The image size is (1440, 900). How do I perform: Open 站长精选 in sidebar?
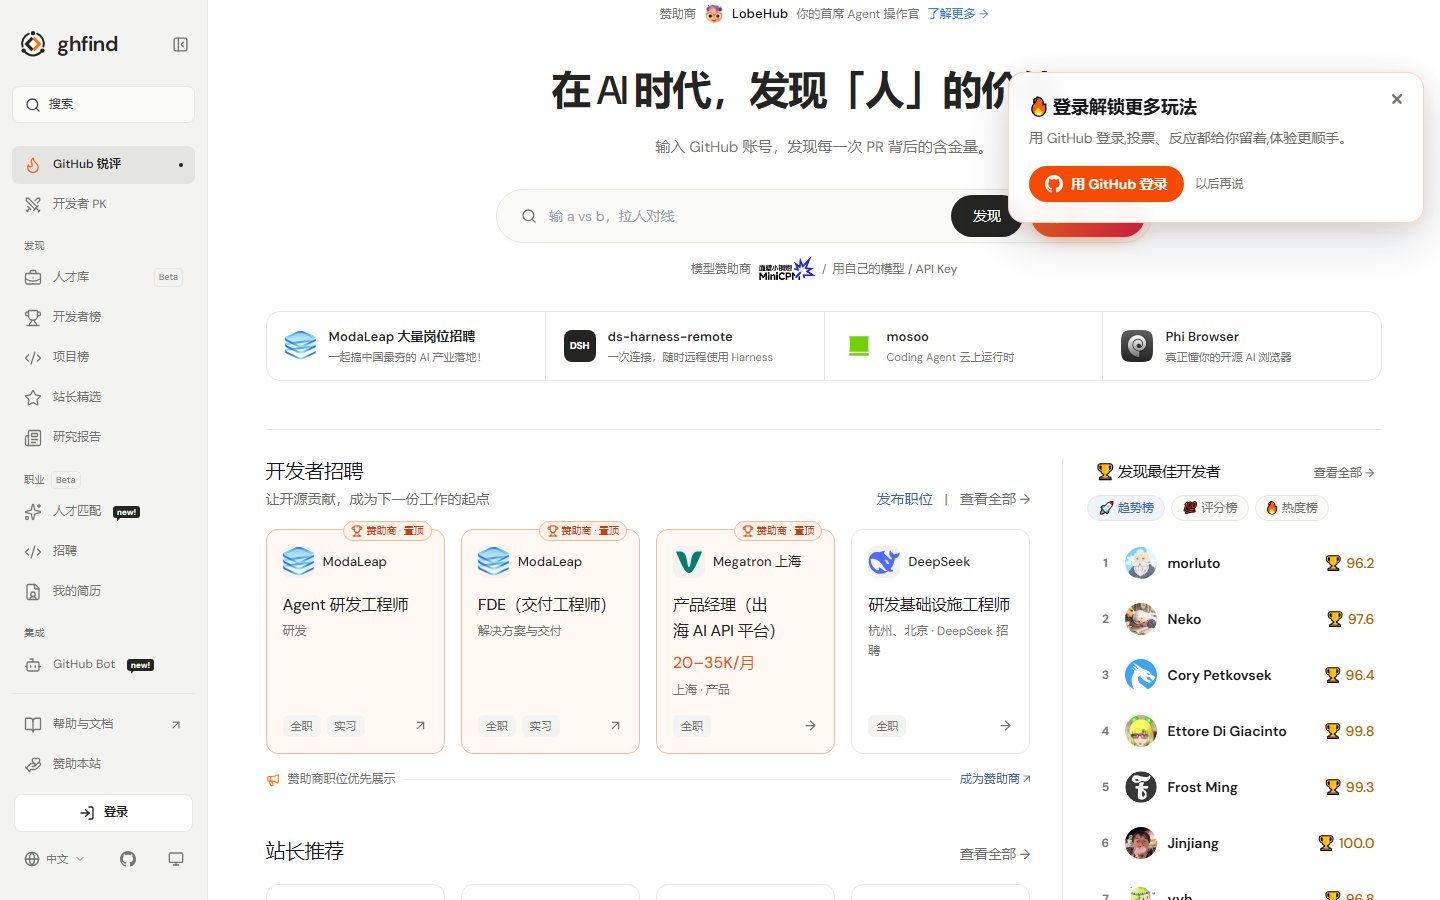103,397
